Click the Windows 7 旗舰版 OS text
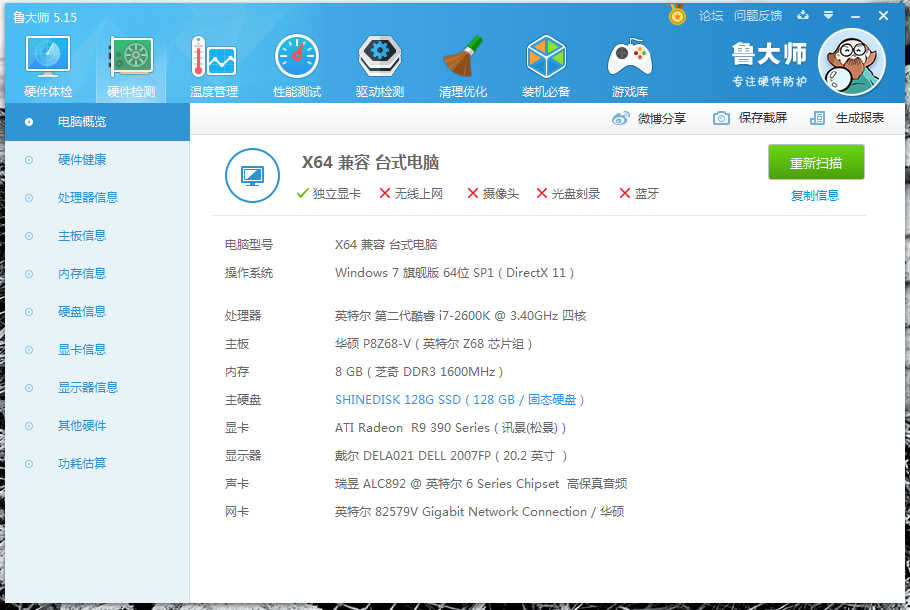 coord(454,273)
